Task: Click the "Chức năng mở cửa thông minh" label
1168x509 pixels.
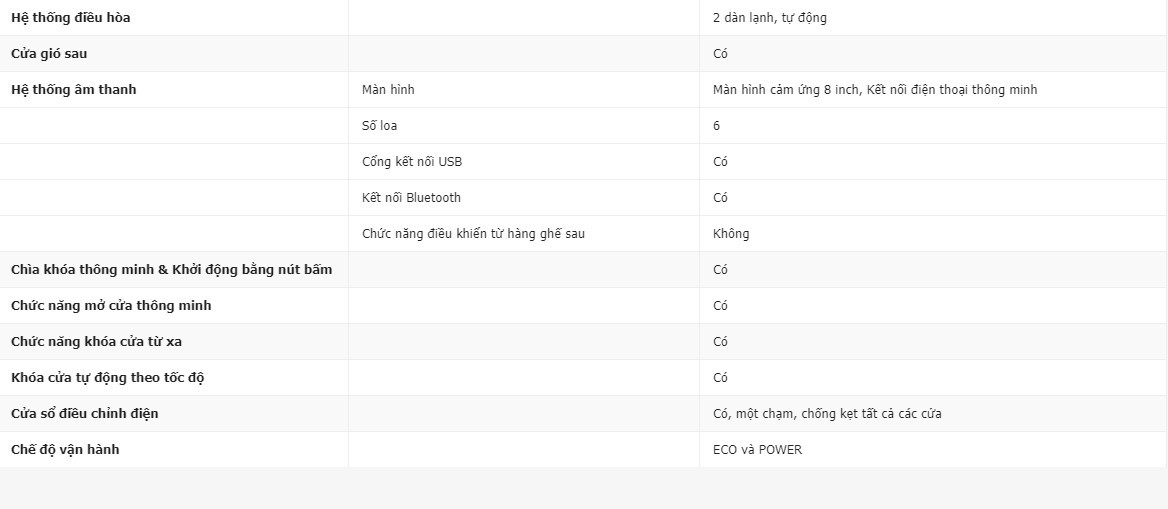Action: 111,306
